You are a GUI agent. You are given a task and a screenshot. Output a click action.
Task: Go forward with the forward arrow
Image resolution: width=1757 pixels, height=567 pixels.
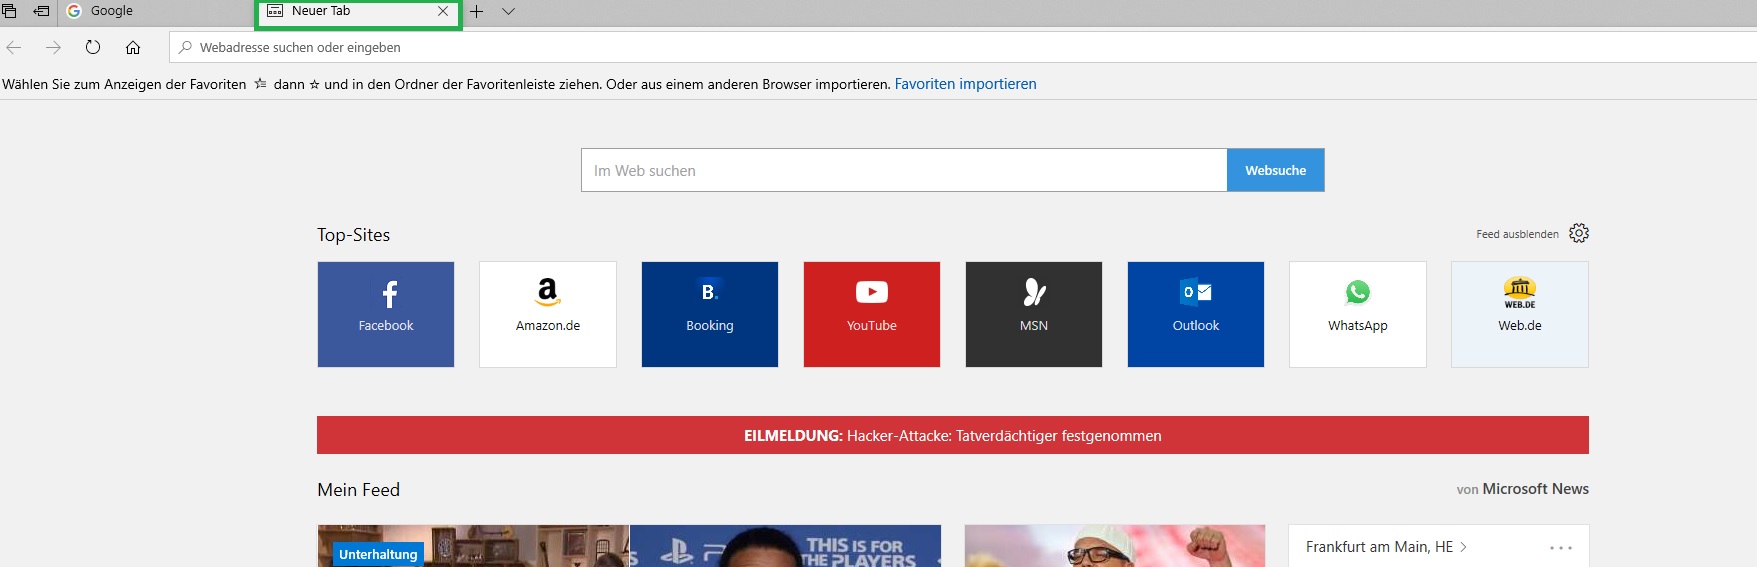click(x=53, y=47)
